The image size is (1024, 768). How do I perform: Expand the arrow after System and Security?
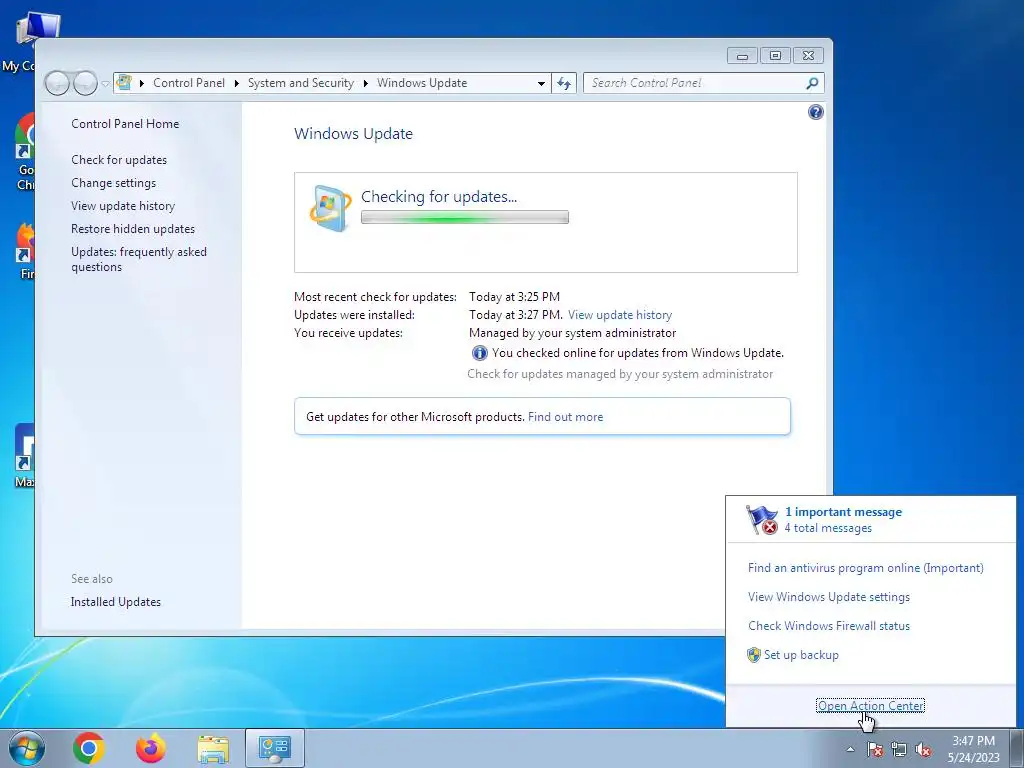coord(365,84)
